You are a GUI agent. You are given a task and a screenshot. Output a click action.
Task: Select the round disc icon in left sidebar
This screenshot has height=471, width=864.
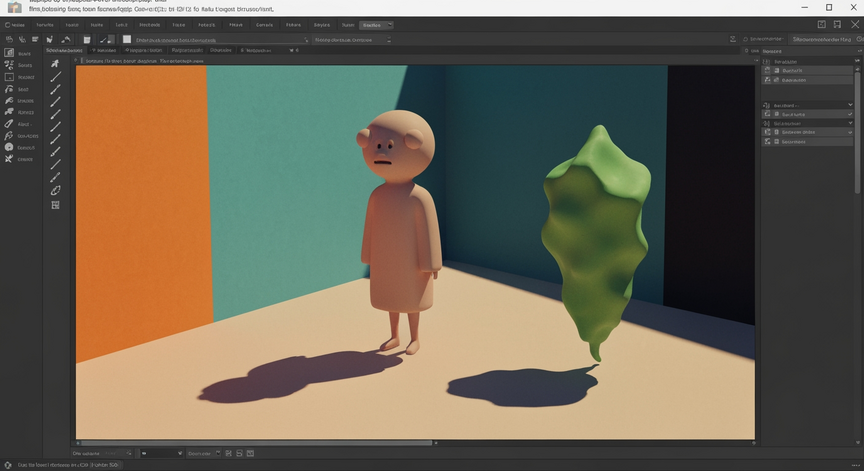click(x=9, y=147)
